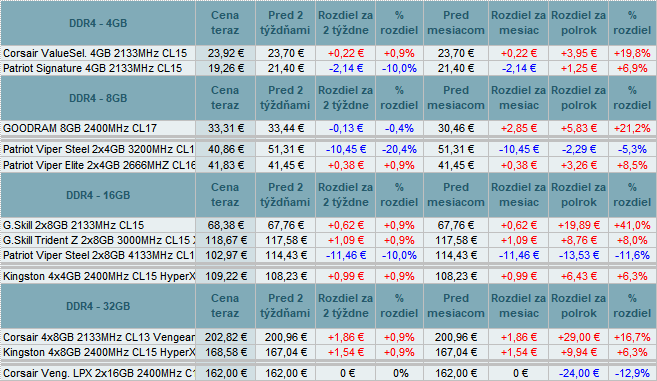Click the DDR4 - 32GB section header
The image size is (657, 381).
(x=98, y=306)
